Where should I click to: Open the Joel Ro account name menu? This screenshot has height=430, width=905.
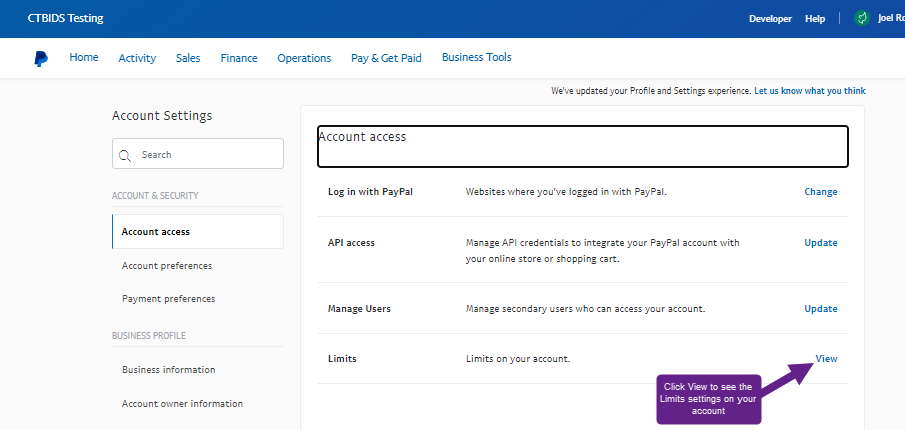891,18
